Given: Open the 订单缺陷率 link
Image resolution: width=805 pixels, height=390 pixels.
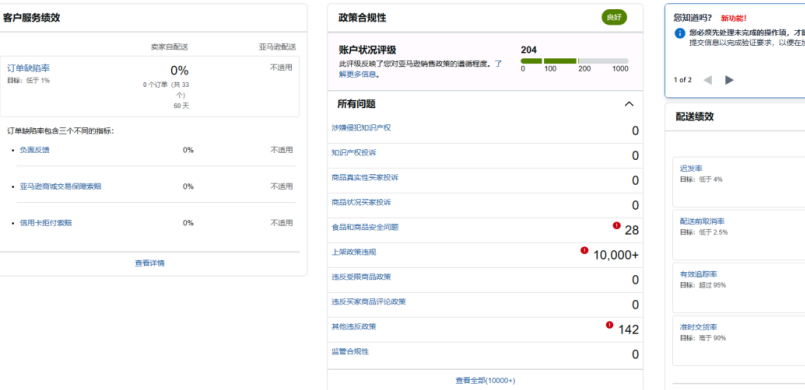Looking at the screenshot, I should click(x=28, y=68).
